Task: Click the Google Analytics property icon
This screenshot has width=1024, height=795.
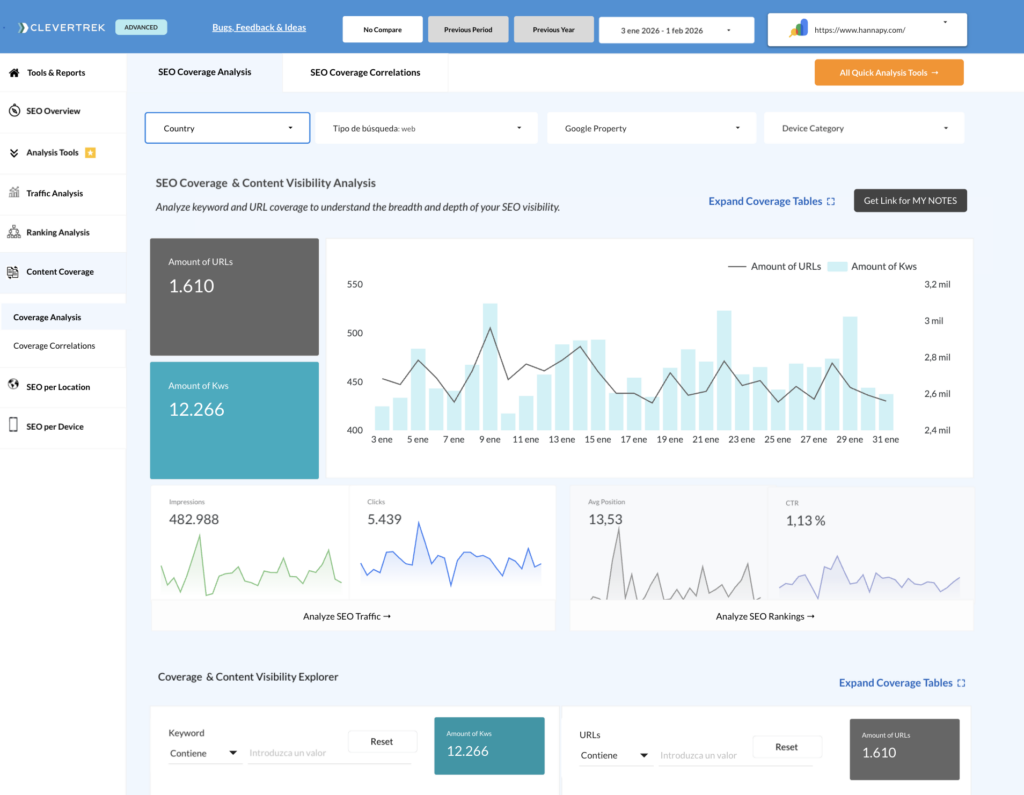Action: pyautogui.click(x=798, y=29)
